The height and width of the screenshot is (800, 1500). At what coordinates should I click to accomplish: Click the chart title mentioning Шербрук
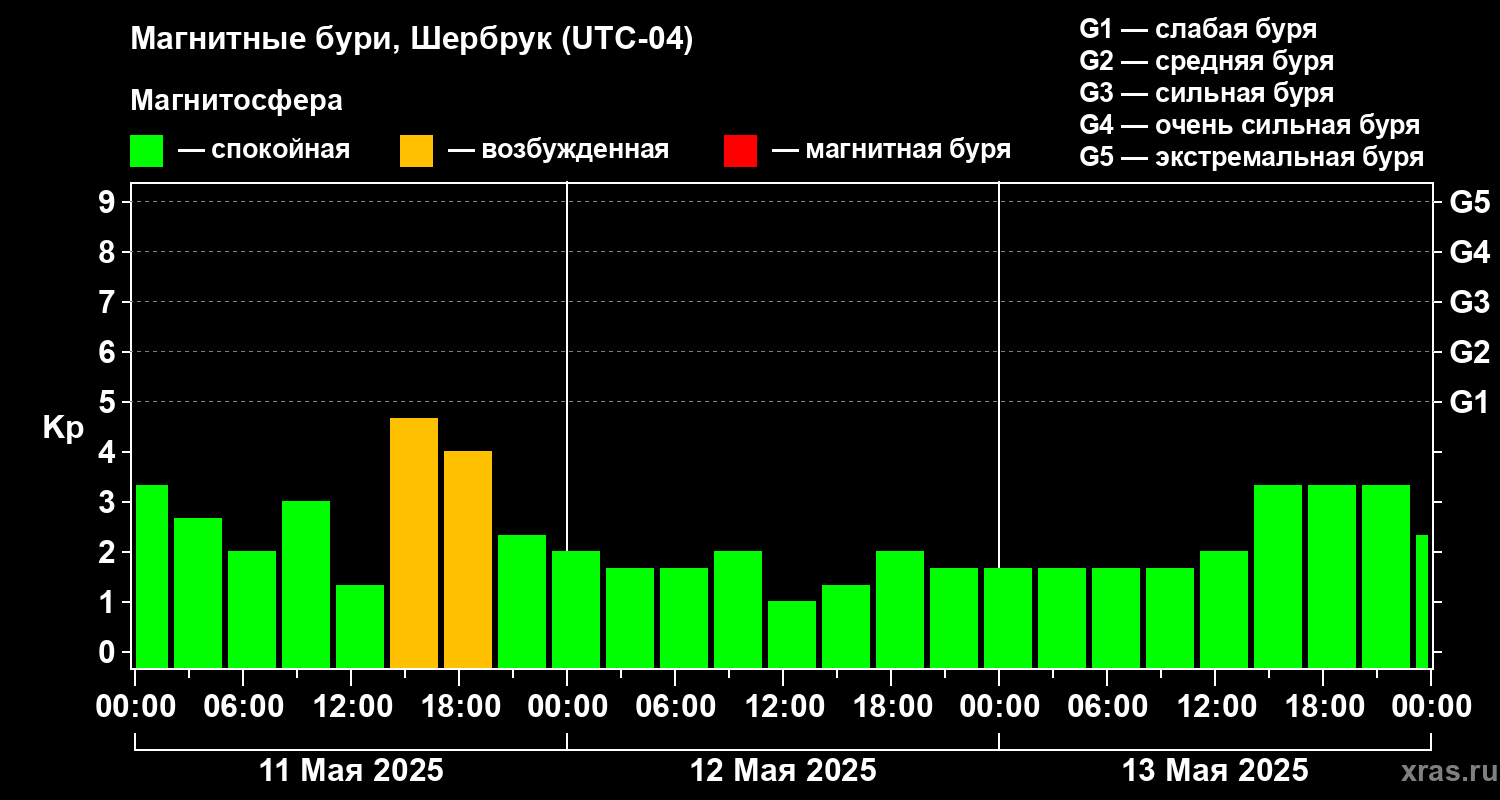[x=411, y=40]
